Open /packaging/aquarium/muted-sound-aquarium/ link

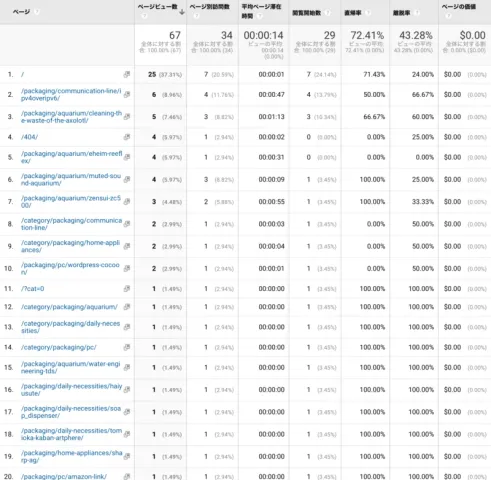coord(71,179)
